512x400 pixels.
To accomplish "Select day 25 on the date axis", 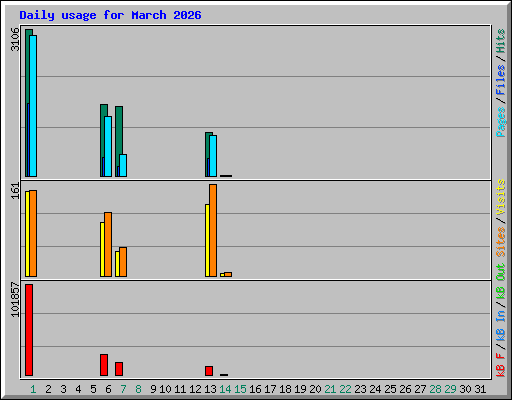I will (390, 389).
